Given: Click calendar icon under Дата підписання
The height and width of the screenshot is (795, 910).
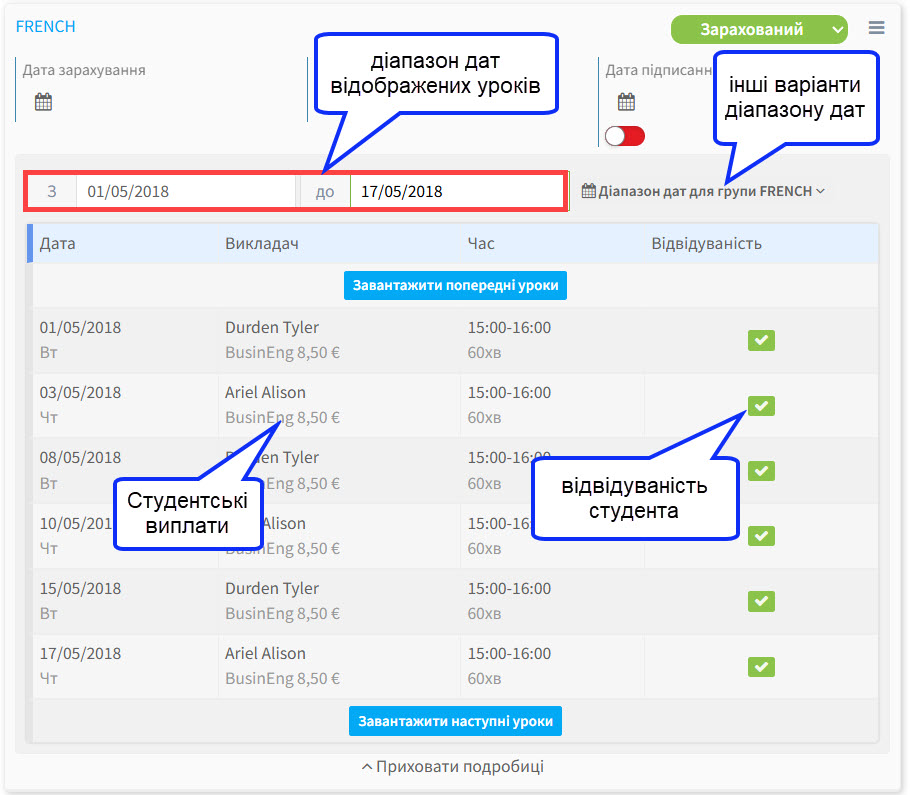Looking at the screenshot, I should click(626, 101).
